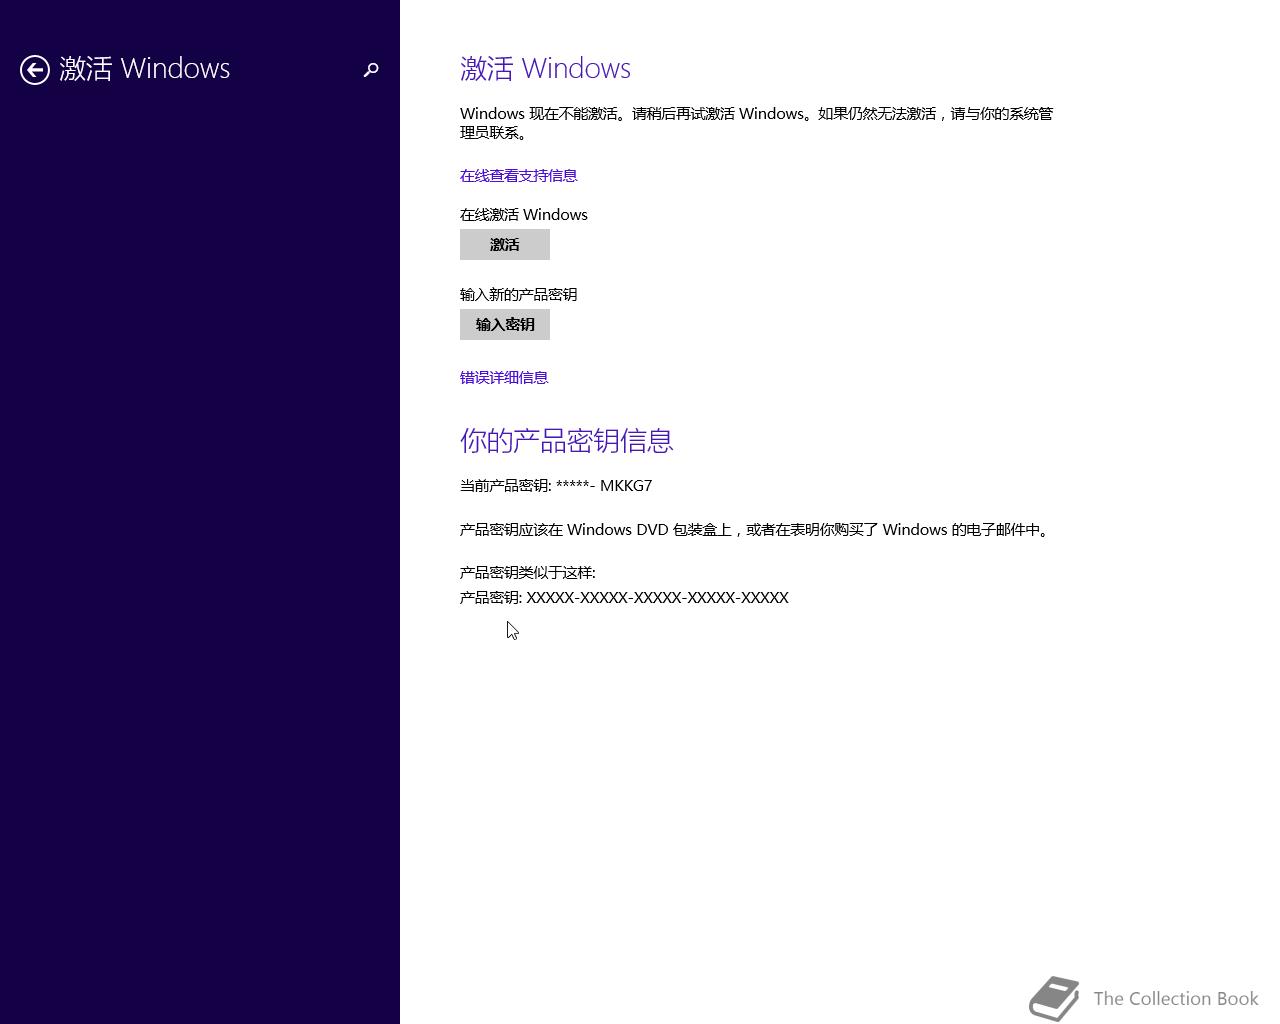This screenshot has height=1024, width=1280.
Task: Click the 输入密钥 button
Action: click(x=505, y=325)
